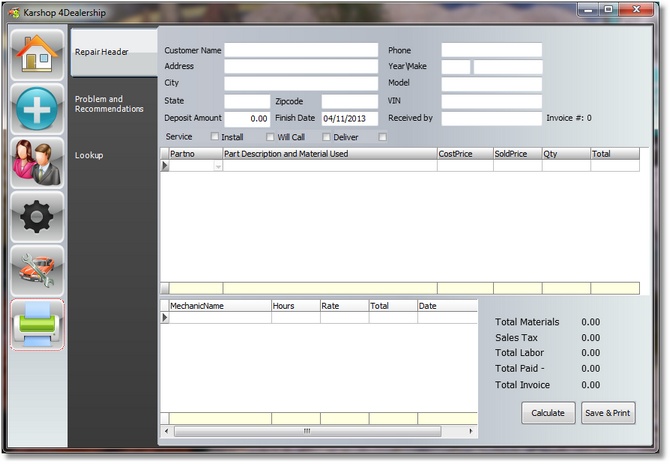This screenshot has width=670, height=464.
Task: Tick the Install service checkbox
Action: 214,137
